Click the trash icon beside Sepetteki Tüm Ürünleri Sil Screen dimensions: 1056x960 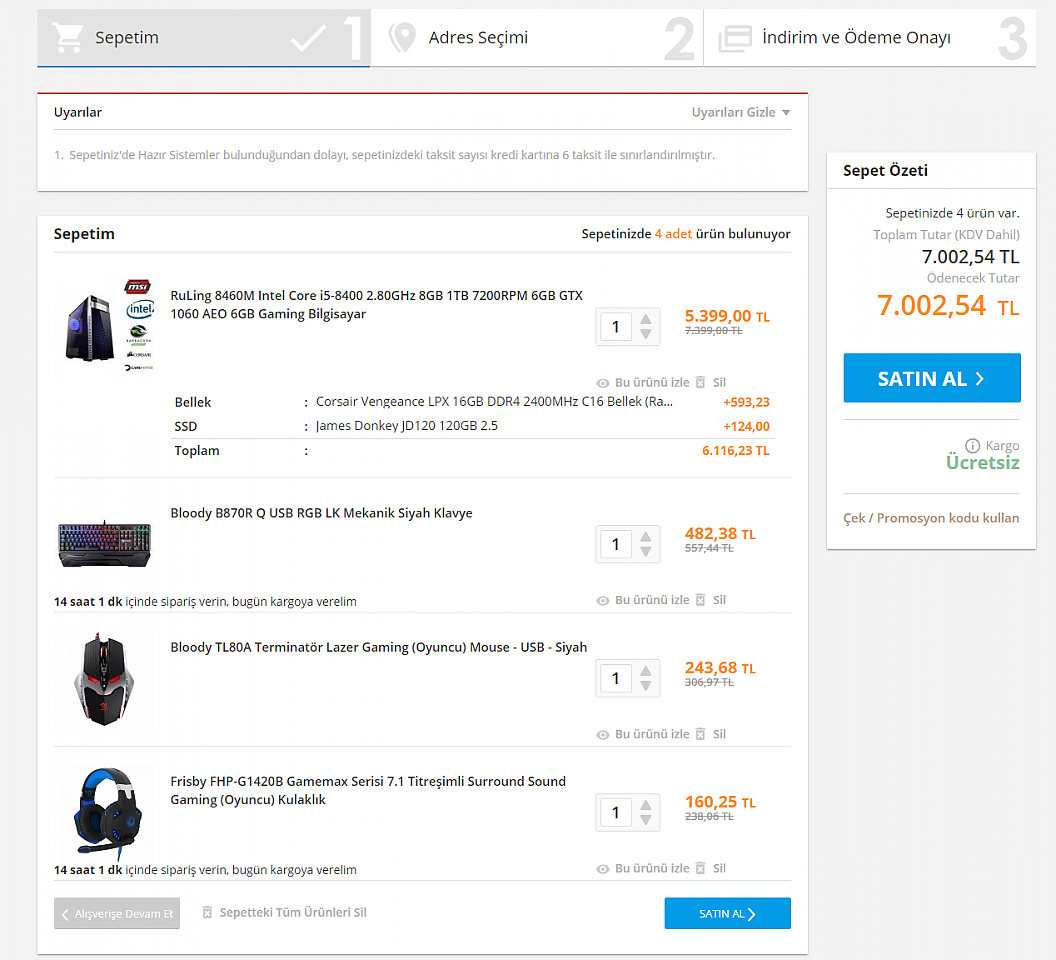[x=207, y=912]
